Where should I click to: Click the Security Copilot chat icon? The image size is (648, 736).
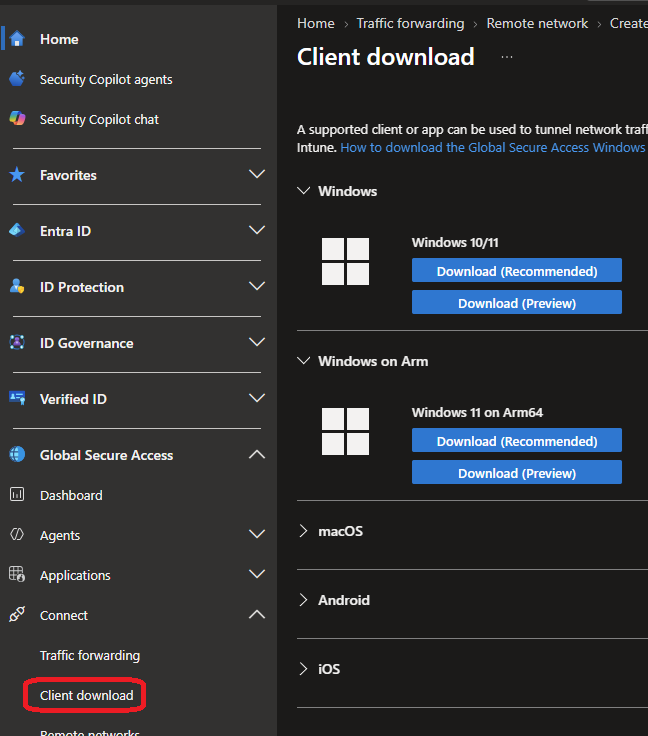click(x=17, y=118)
